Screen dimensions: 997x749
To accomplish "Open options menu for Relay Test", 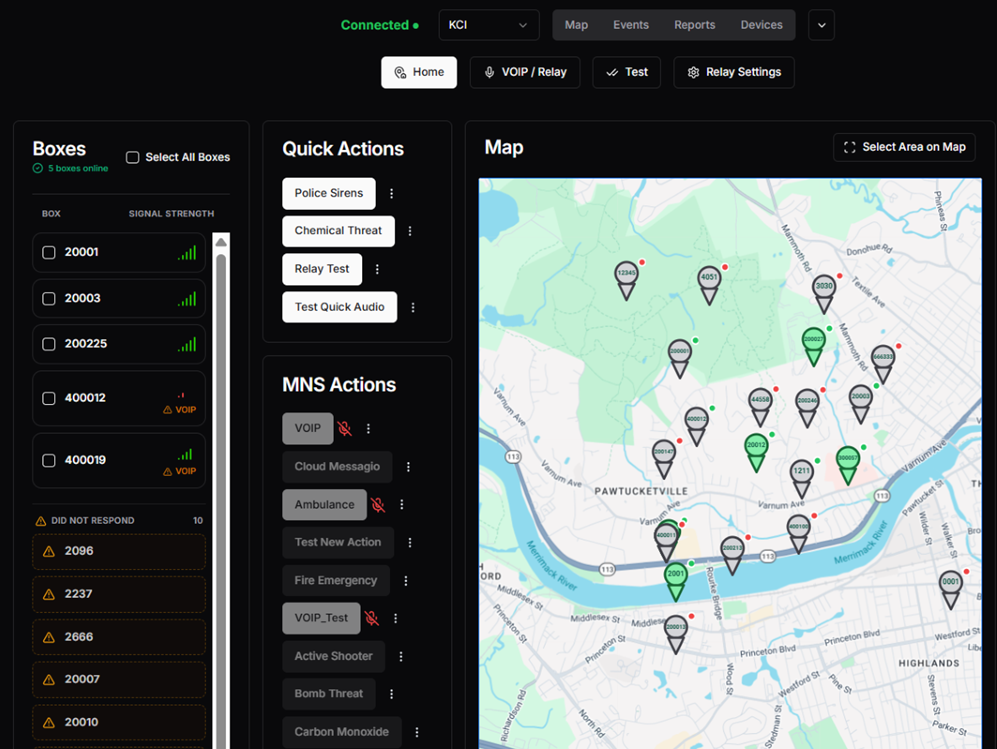I will pyautogui.click(x=377, y=270).
